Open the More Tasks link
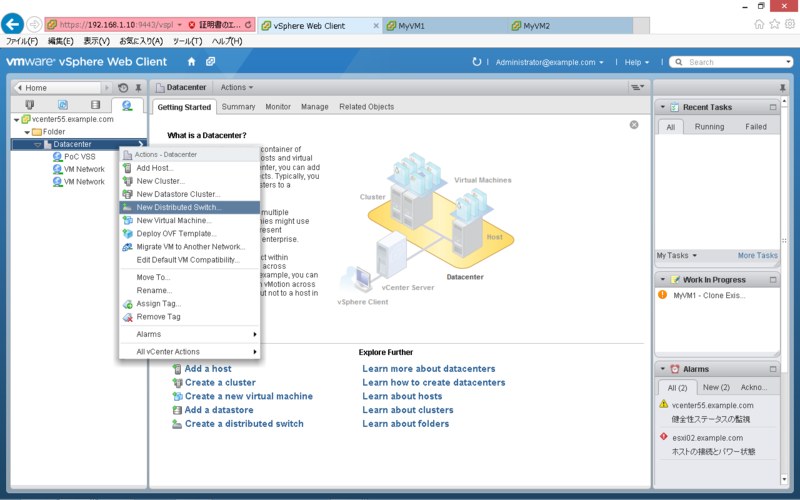This screenshot has width=800, height=500. [758, 255]
